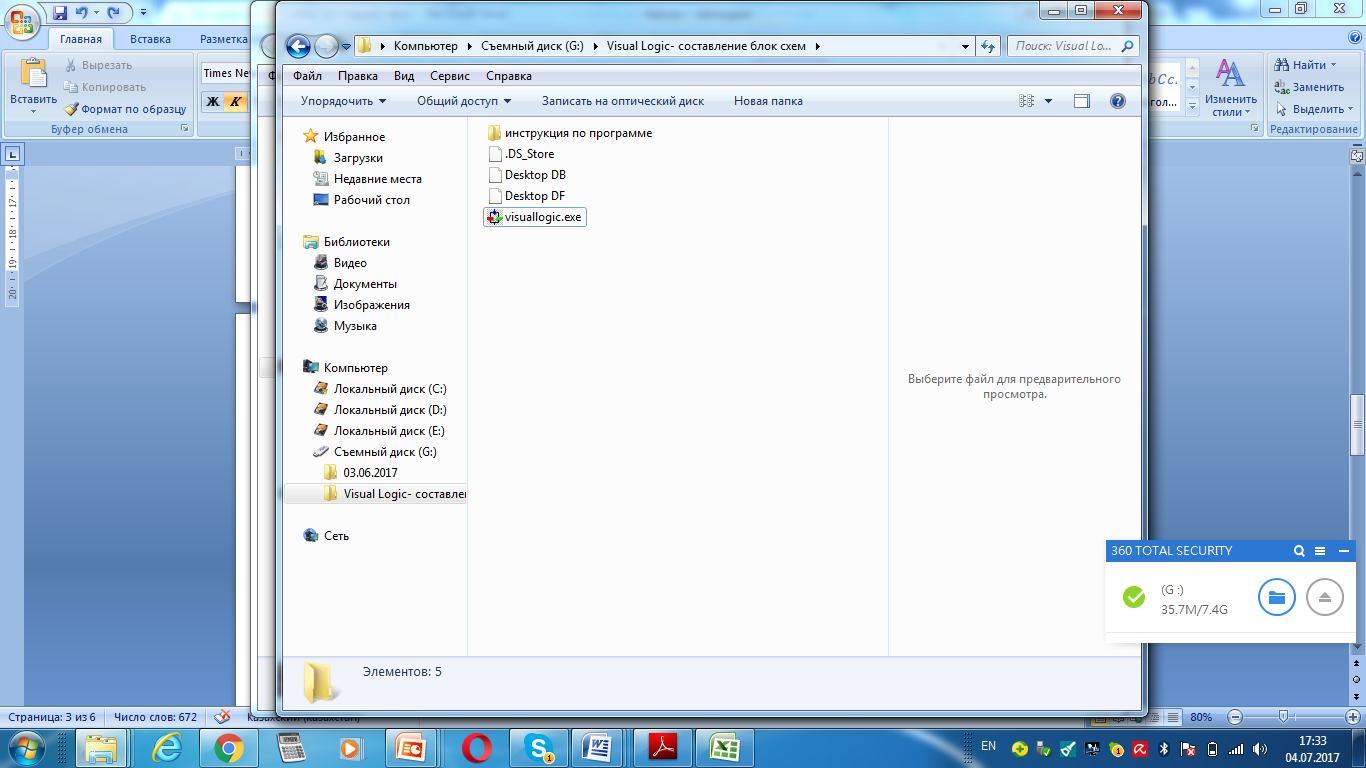The width and height of the screenshot is (1366, 768).
Task: Select the Desktop DB file
Action: tap(526, 175)
